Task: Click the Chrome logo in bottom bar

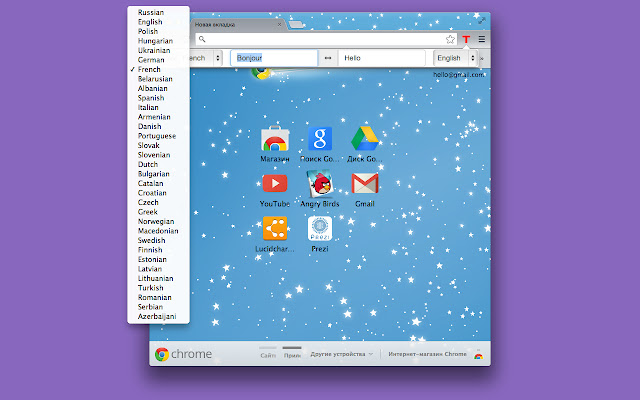Action: tap(162, 354)
